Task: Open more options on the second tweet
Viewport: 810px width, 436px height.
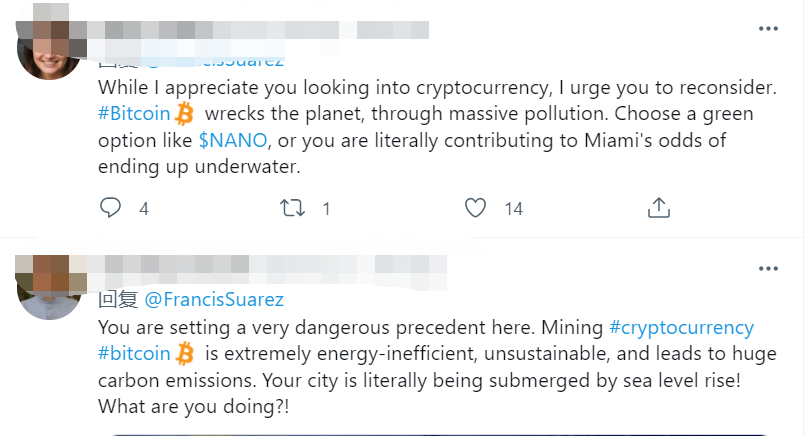Action: click(x=768, y=269)
